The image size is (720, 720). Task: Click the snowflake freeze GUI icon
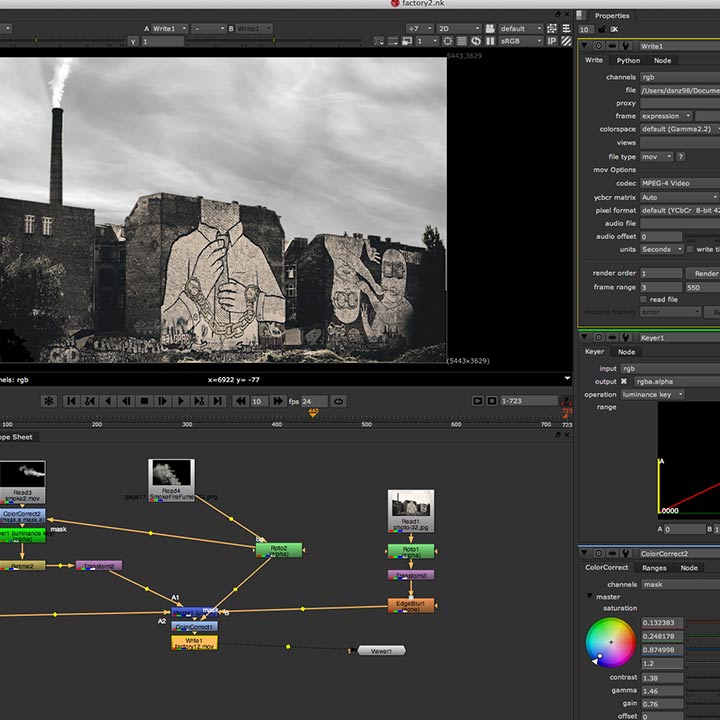tap(48, 401)
